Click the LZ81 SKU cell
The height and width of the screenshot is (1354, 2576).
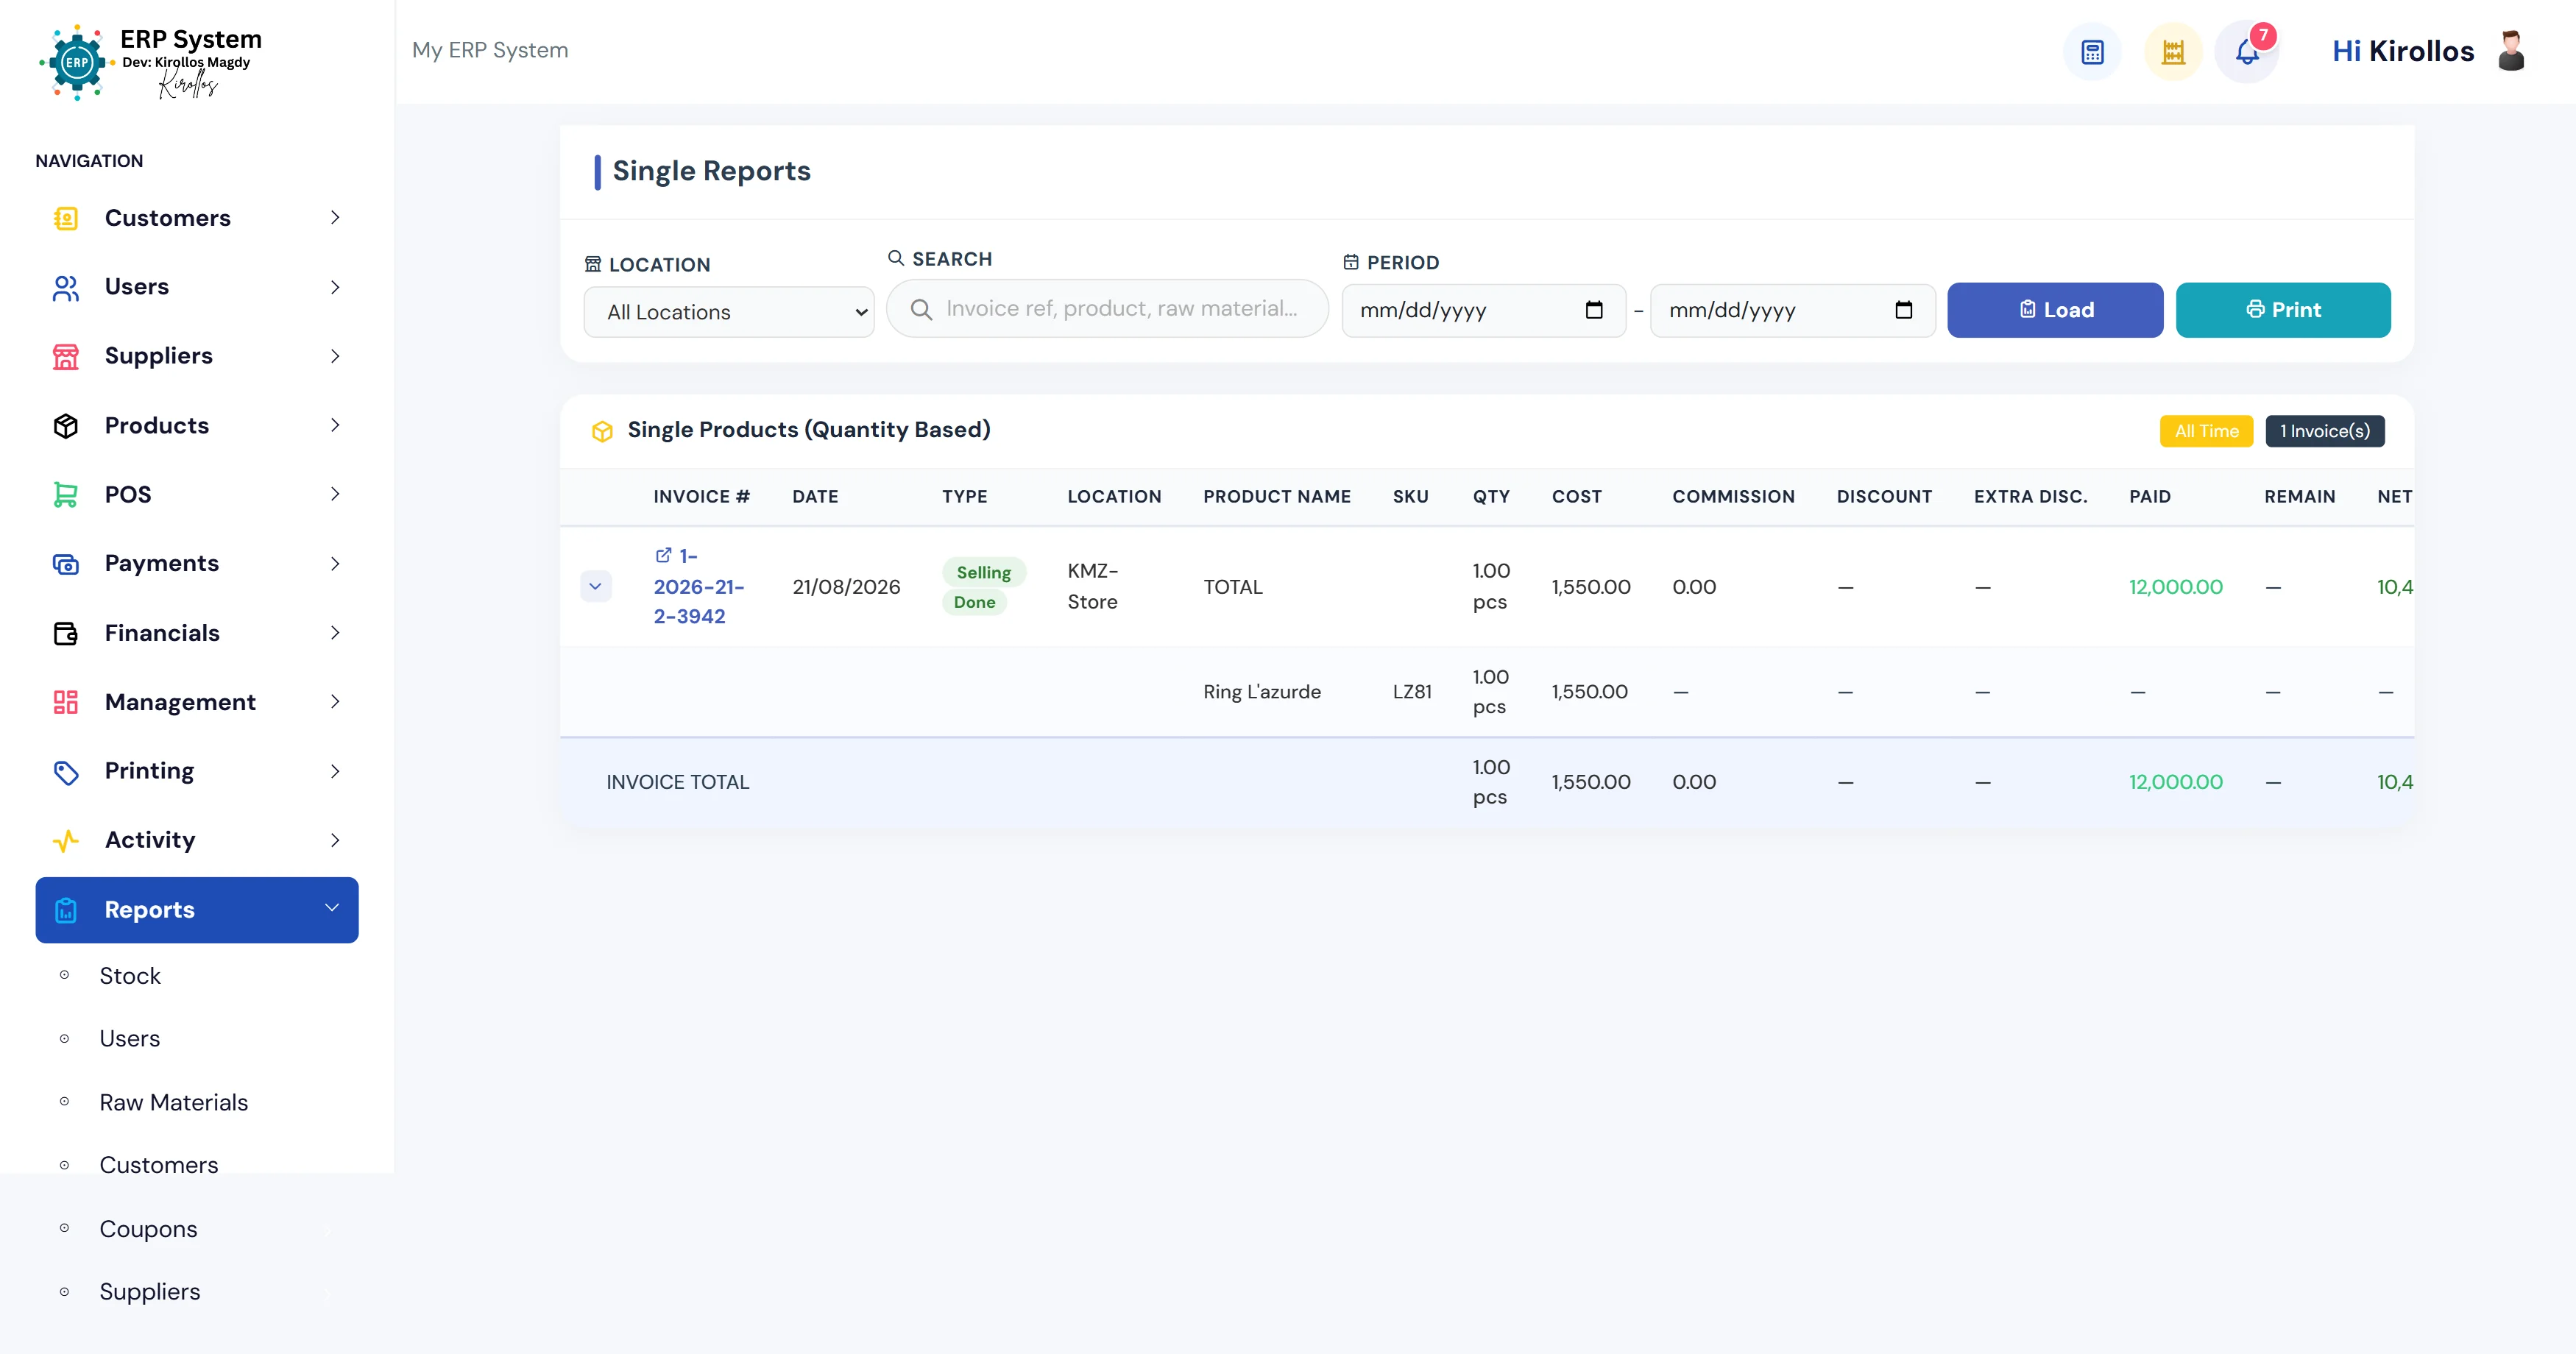[x=1412, y=692]
